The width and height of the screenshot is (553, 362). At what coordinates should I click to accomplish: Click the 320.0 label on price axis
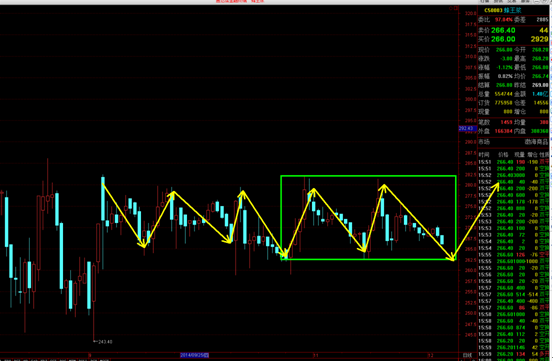pos(471,13)
